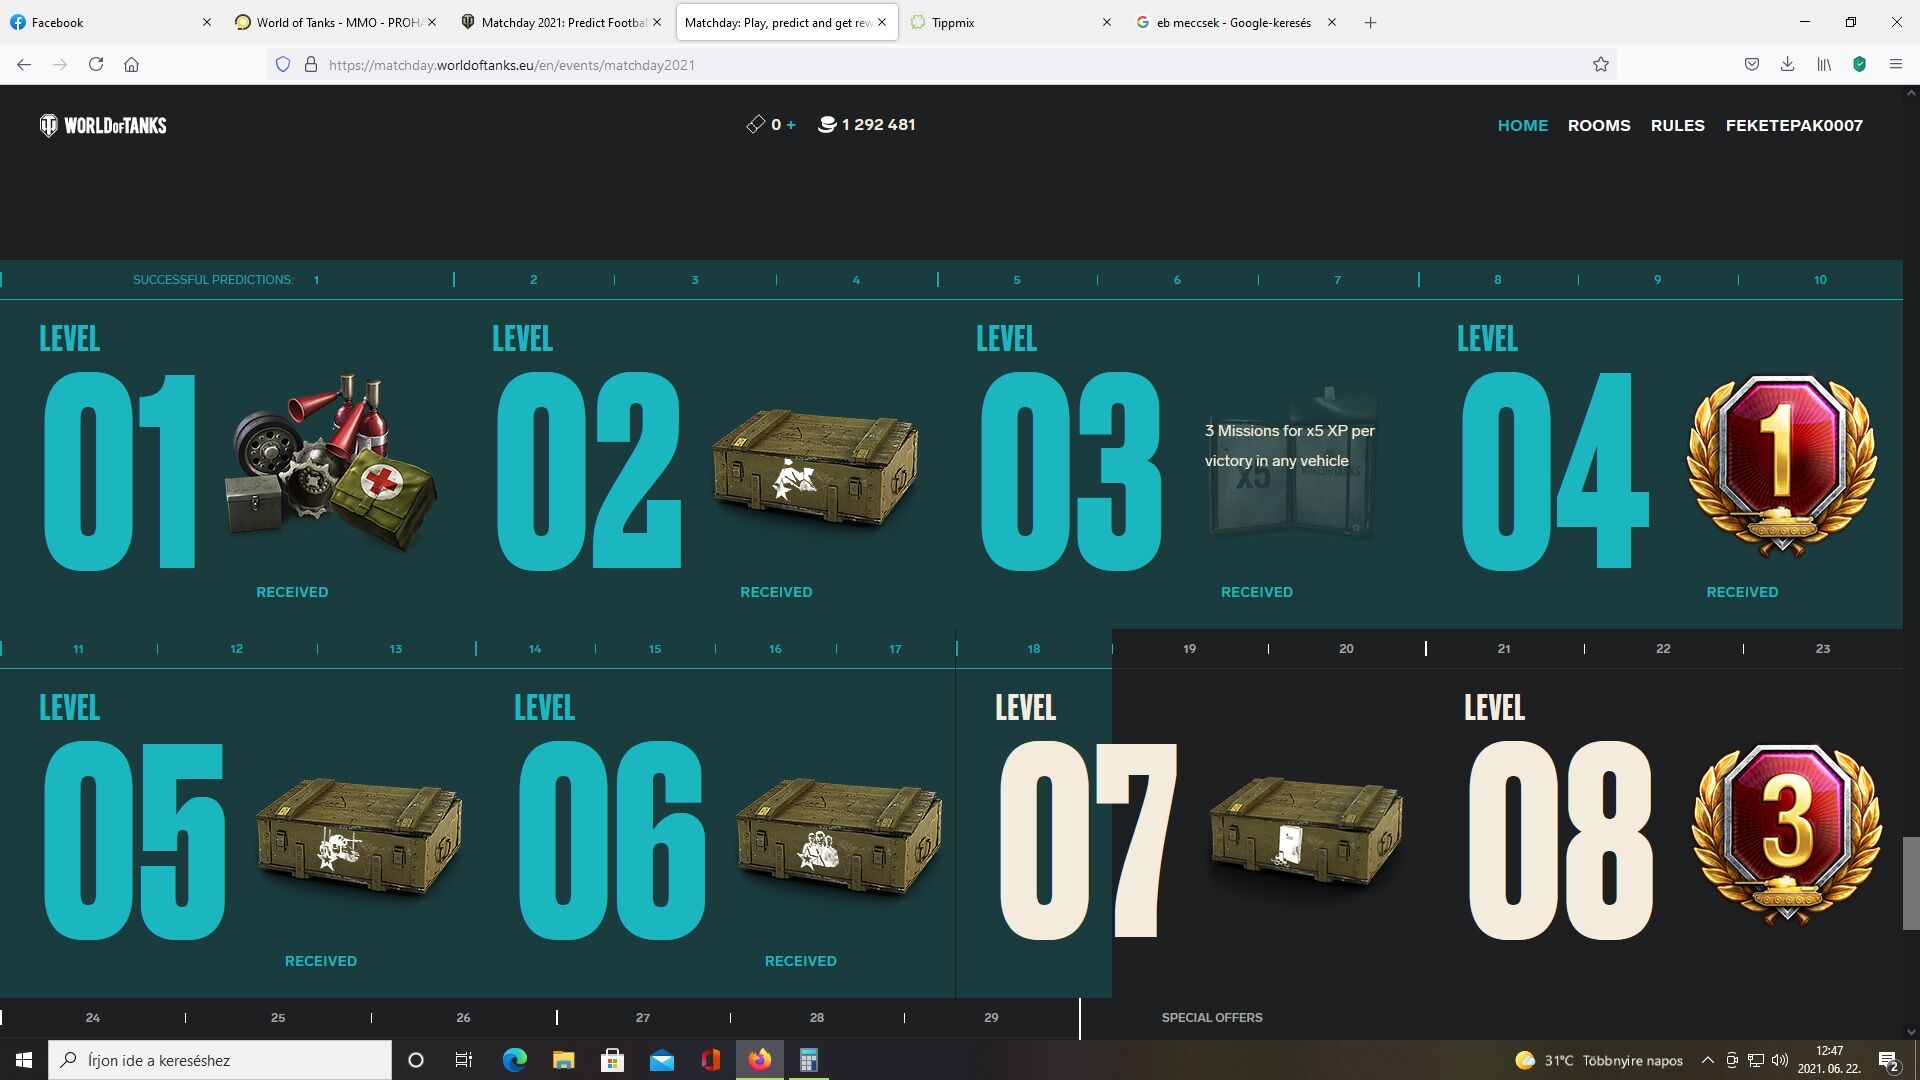Click prediction marker 18 on the progress bar
The width and height of the screenshot is (1920, 1080).
[1033, 649]
